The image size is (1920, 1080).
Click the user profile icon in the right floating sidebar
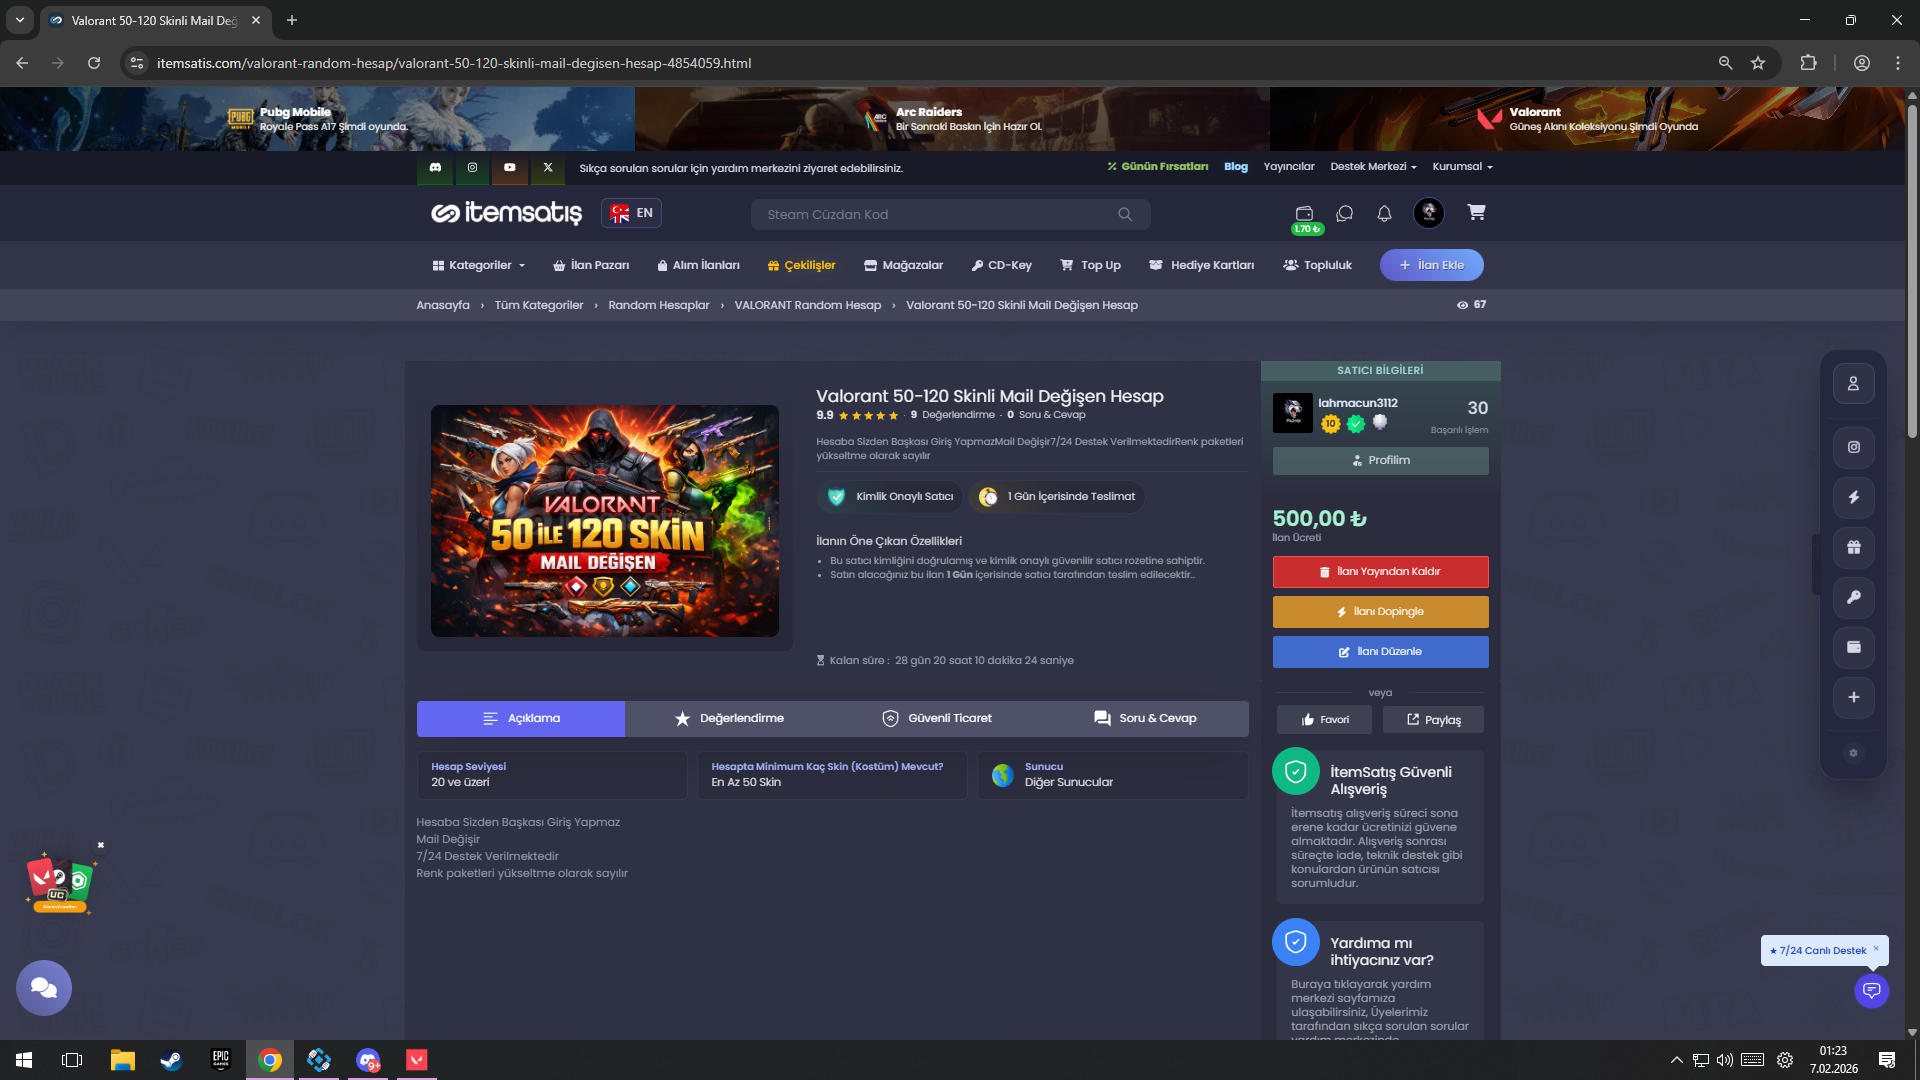[1853, 384]
